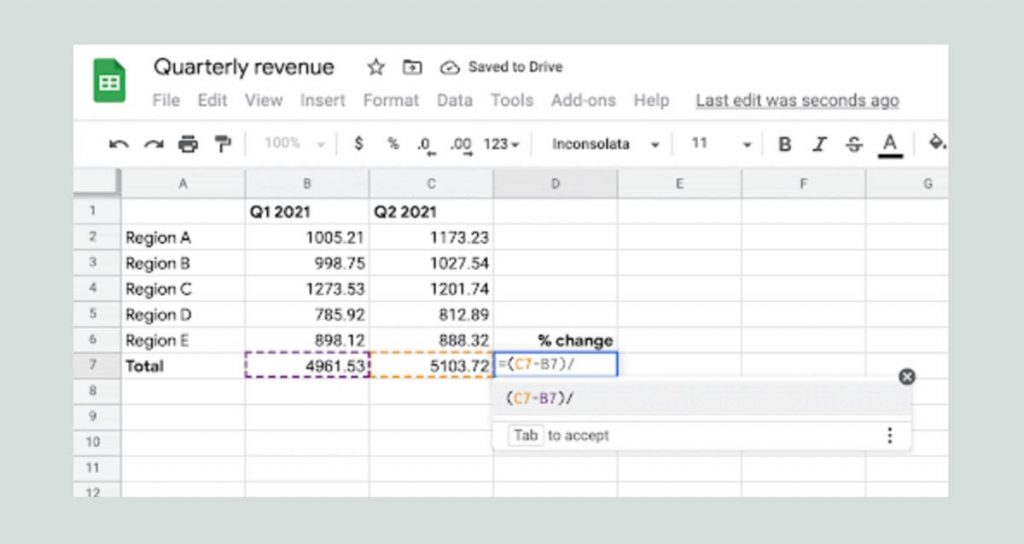
Task: Click the move to folder icon
Action: tap(411, 67)
